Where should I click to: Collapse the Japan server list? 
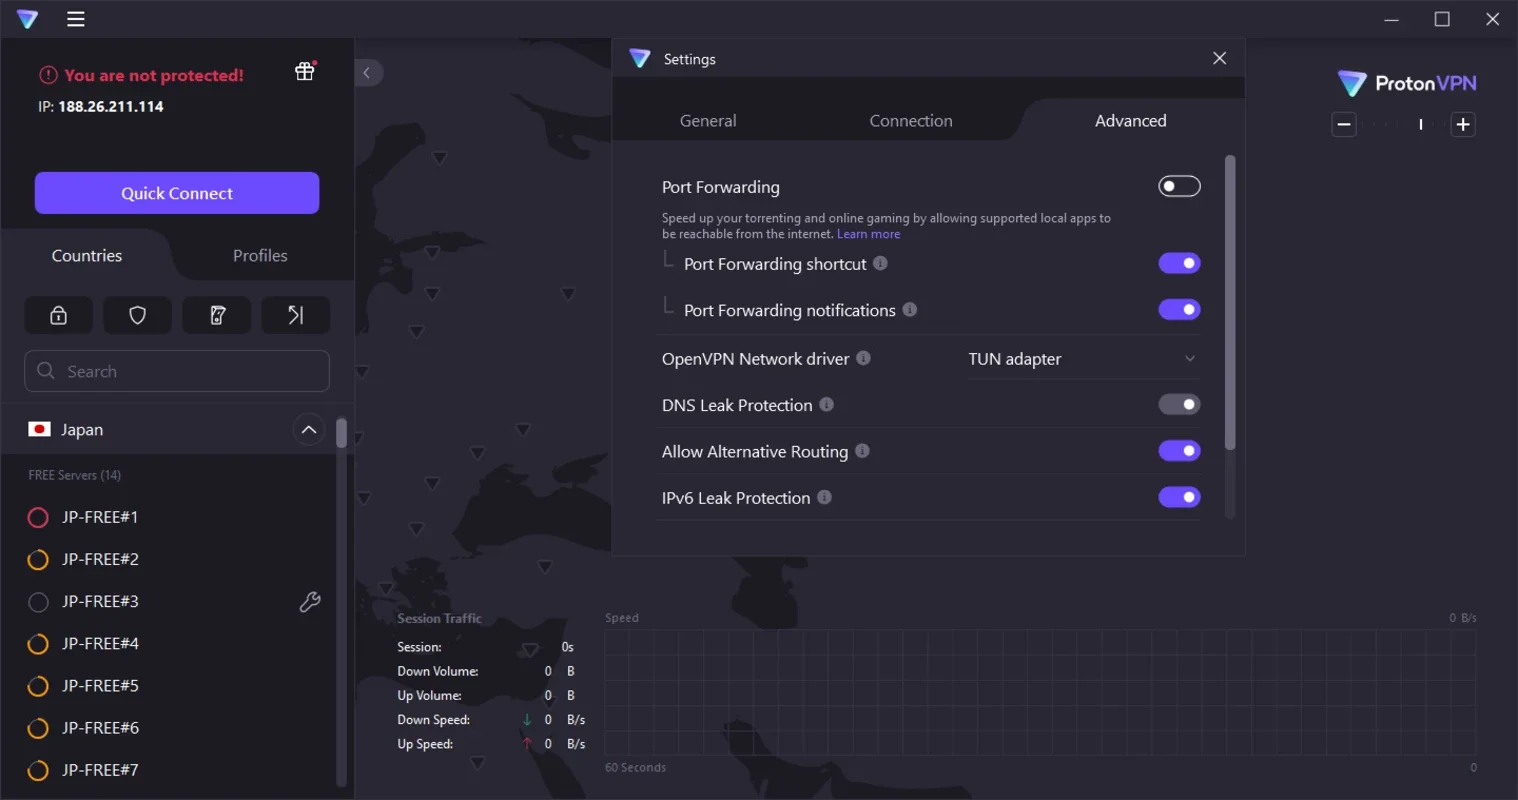coord(309,429)
